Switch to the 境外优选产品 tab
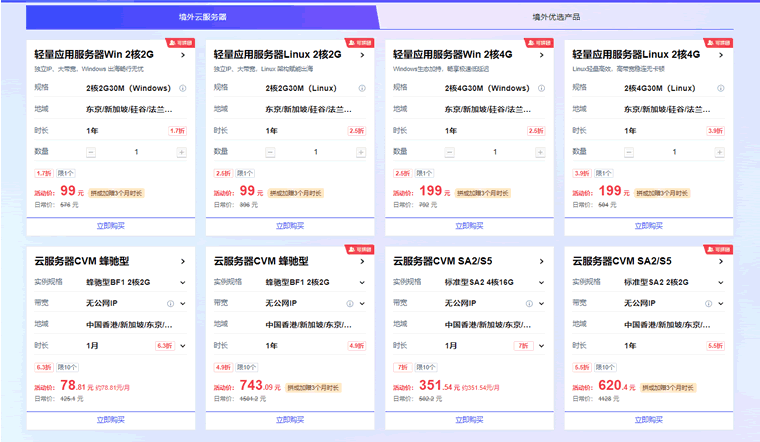 point(556,17)
